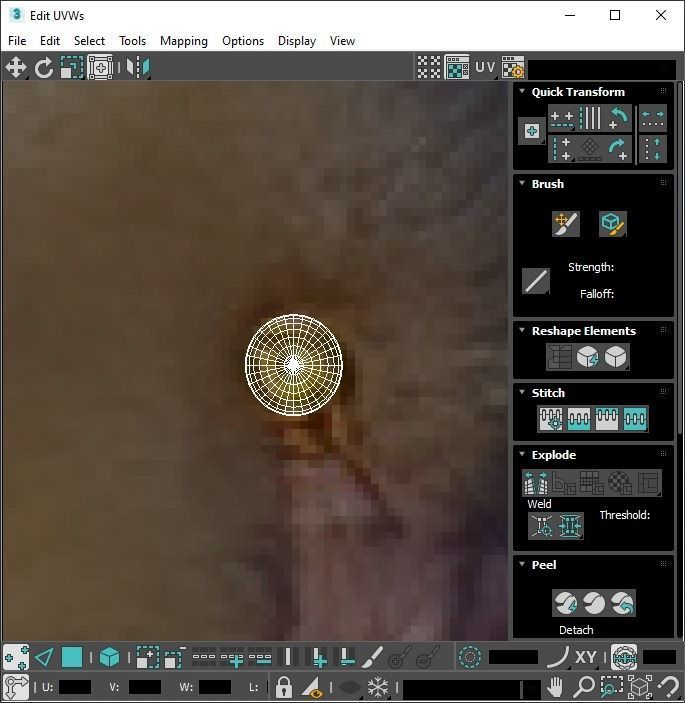Screen dimensions: 685x703
Task: Collapse the Peel rollout
Action: point(522,564)
